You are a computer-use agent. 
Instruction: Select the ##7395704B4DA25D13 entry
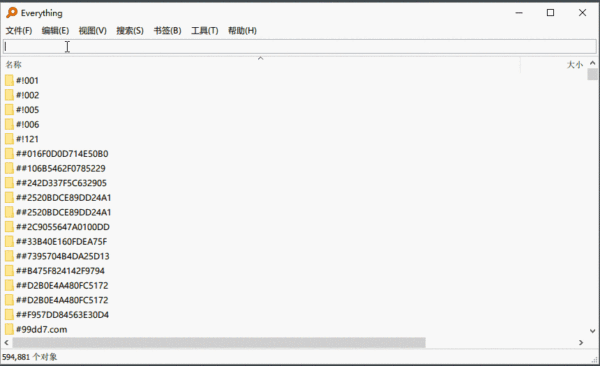[63, 256]
